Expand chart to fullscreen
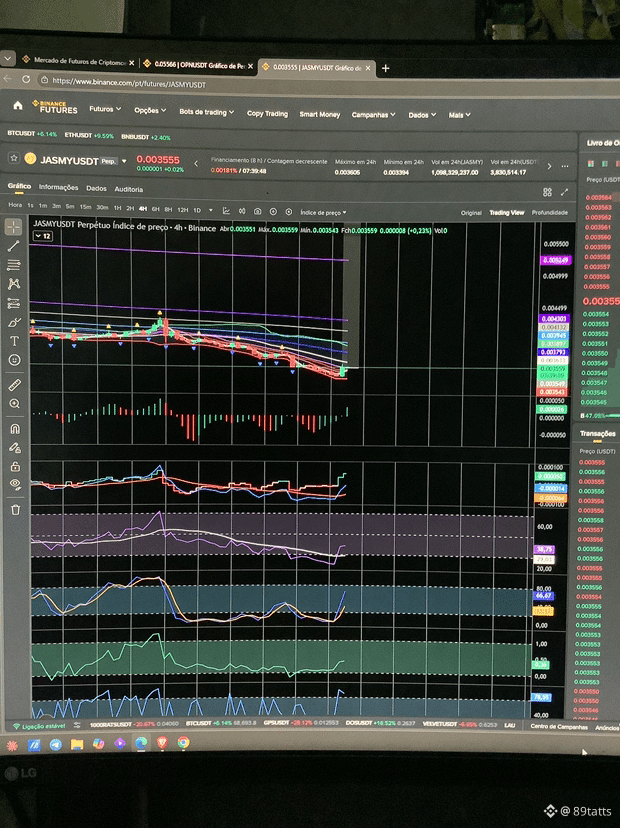 [x=564, y=192]
